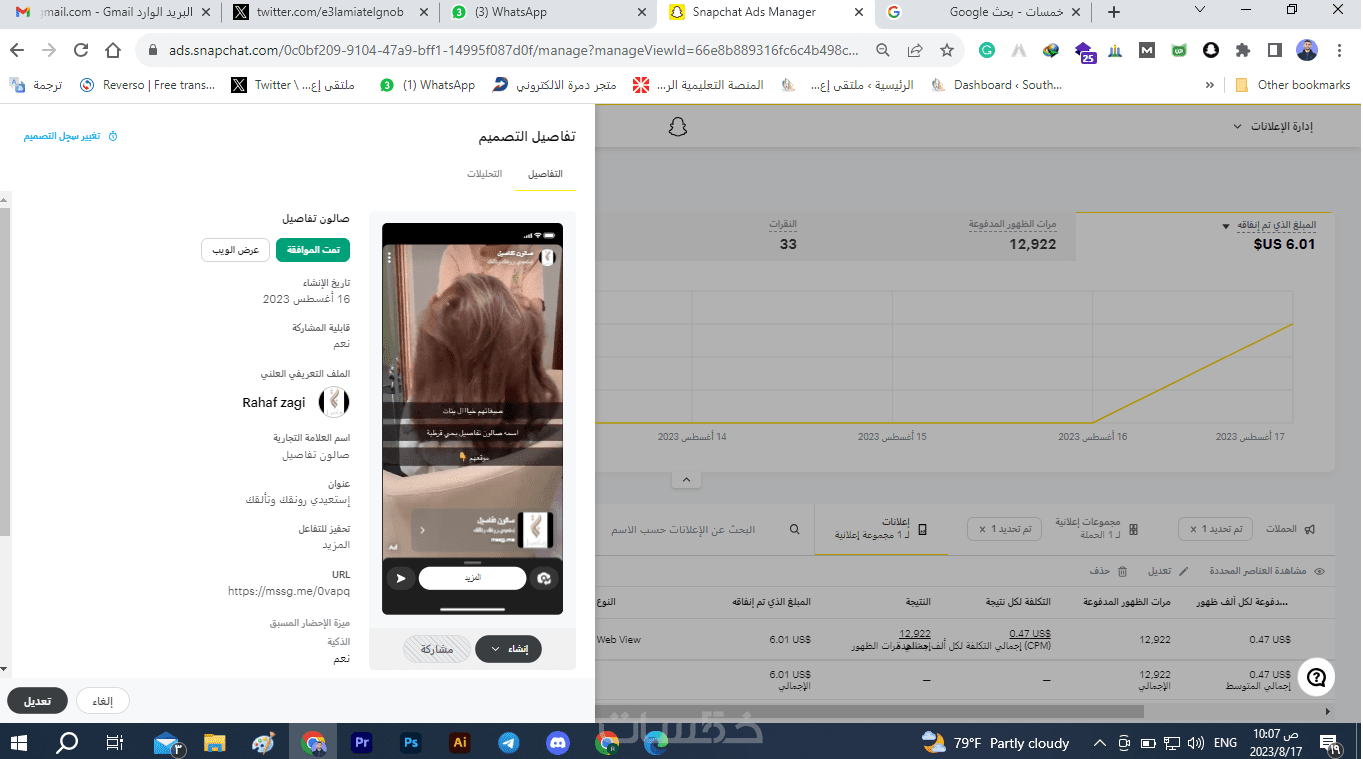Click the eye icon for viewing selected items
The height and width of the screenshot is (759, 1363).
[x=1319, y=571]
